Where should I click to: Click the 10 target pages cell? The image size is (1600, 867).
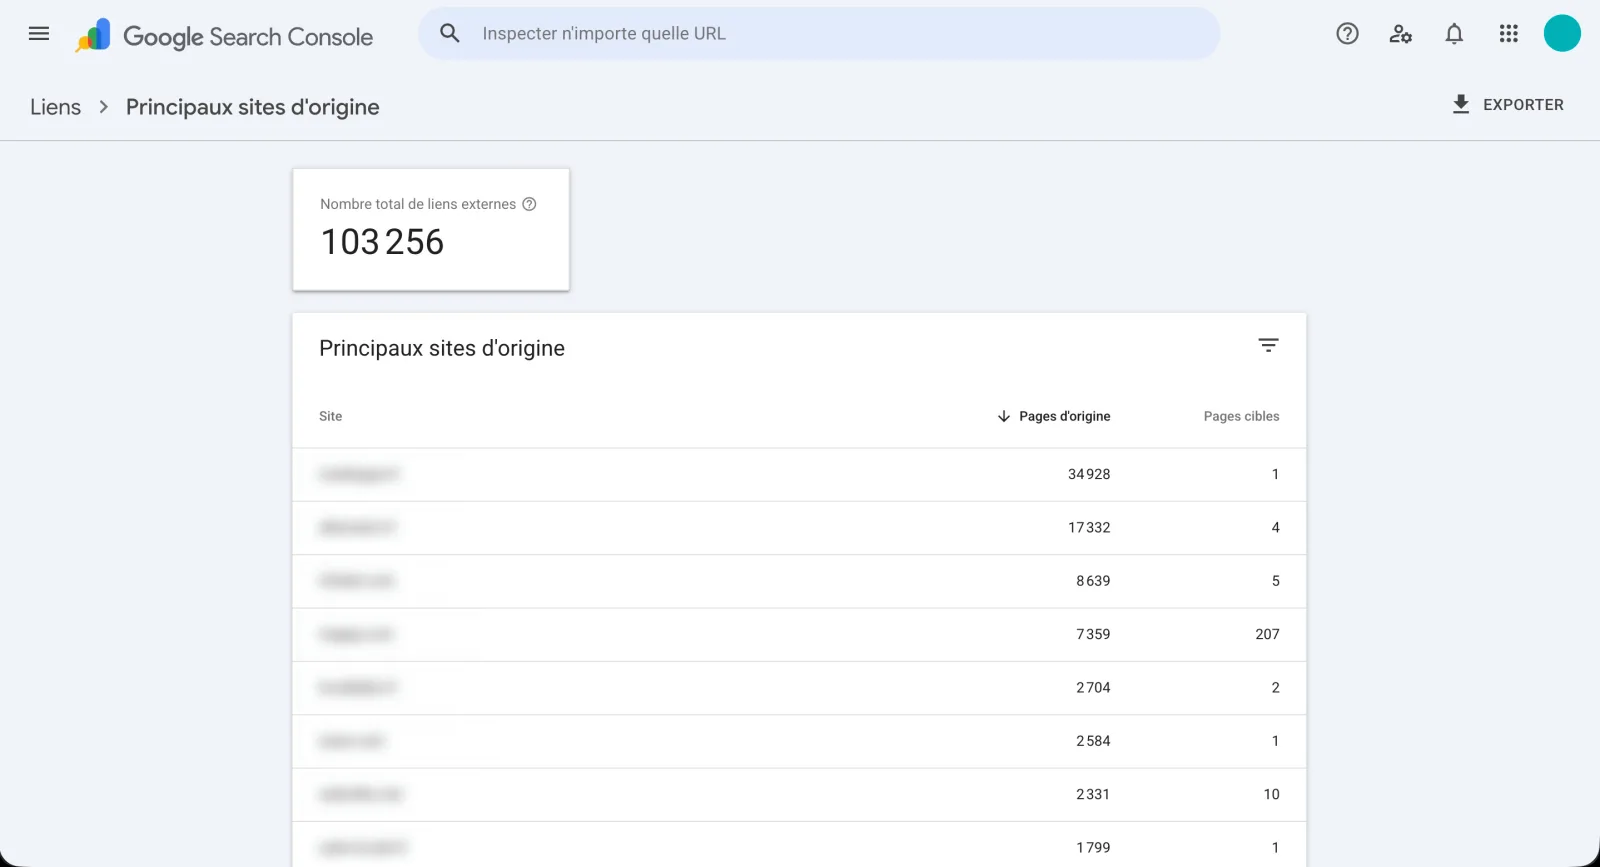[1271, 794]
